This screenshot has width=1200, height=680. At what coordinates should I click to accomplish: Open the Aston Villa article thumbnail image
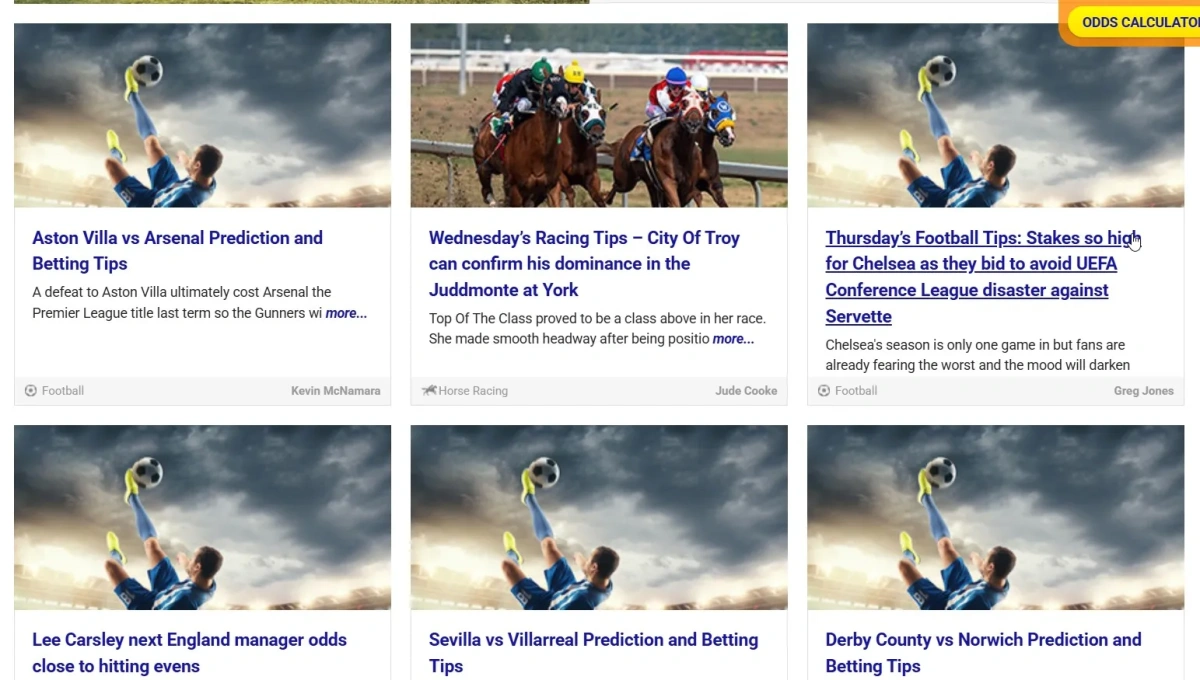click(202, 115)
